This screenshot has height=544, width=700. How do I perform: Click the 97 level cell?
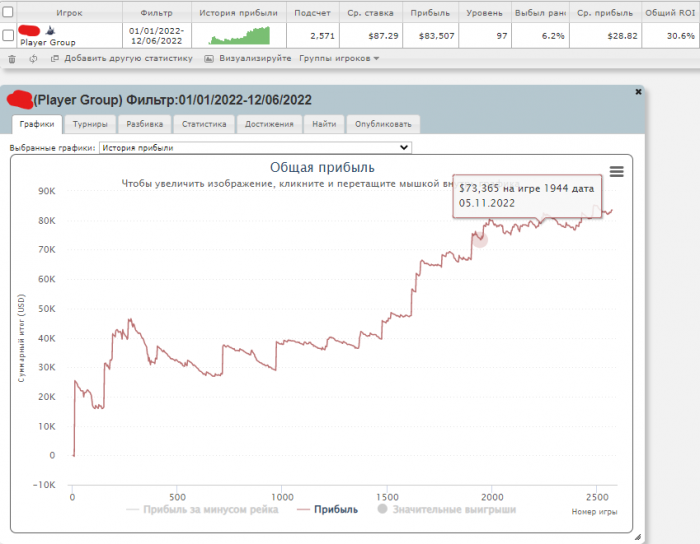coord(485,36)
